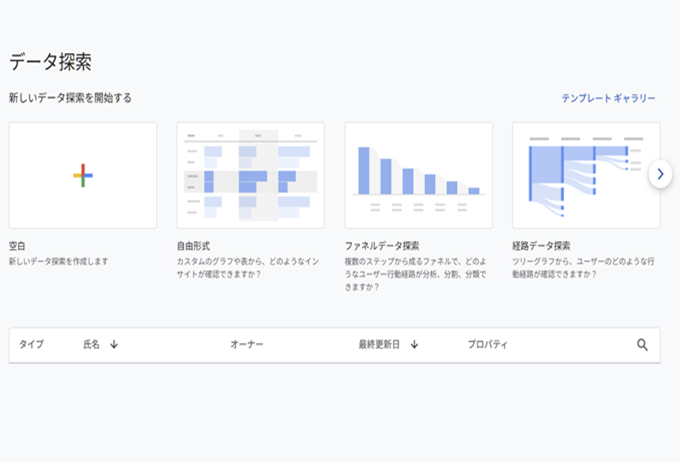Select the ファネルデータ探索 bar chart thumbnail
Screen dimensions: 680x462
(418, 175)
